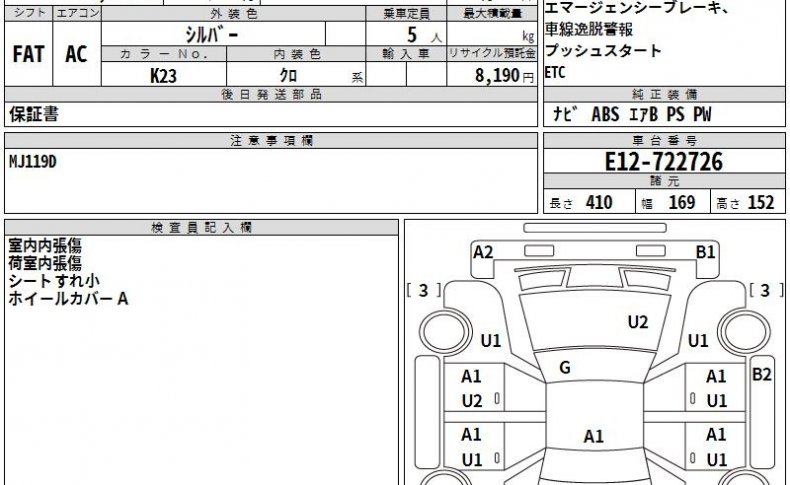
Task: Click the width value '169'
Action: (682, 202)
